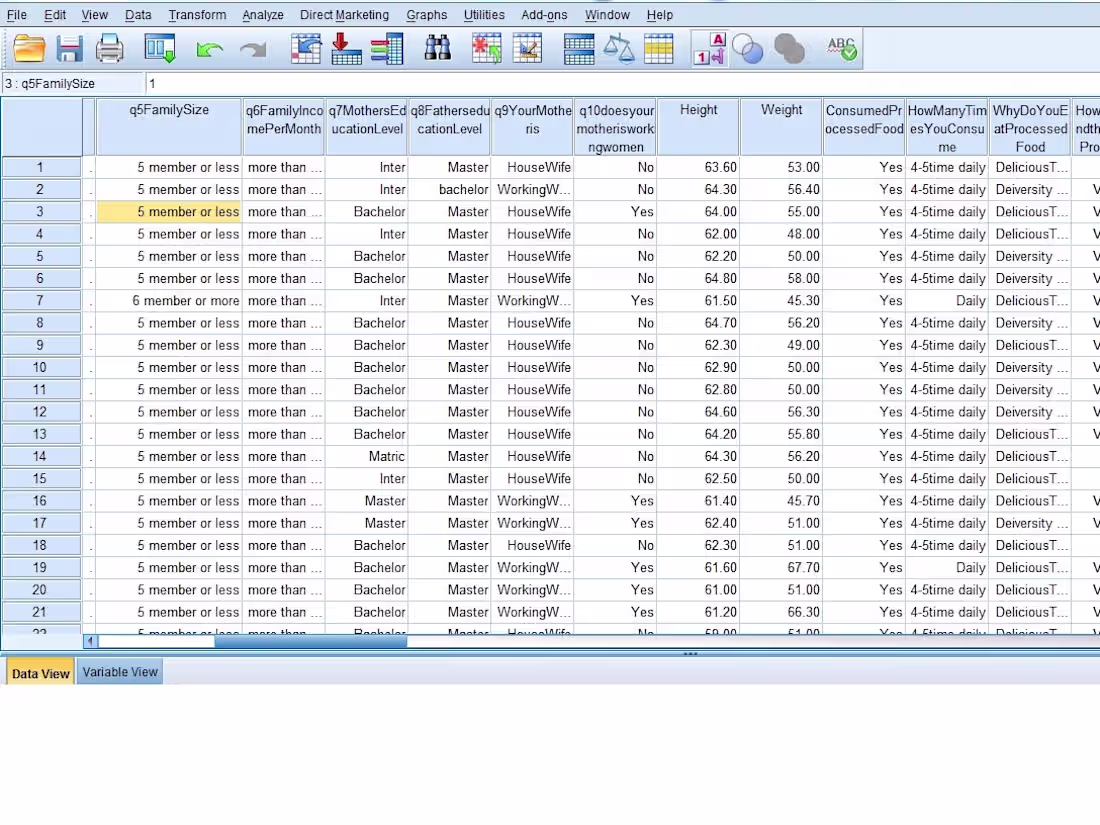
Task: Toggle Split File mode from the toolbar
Action: [579, 48]
